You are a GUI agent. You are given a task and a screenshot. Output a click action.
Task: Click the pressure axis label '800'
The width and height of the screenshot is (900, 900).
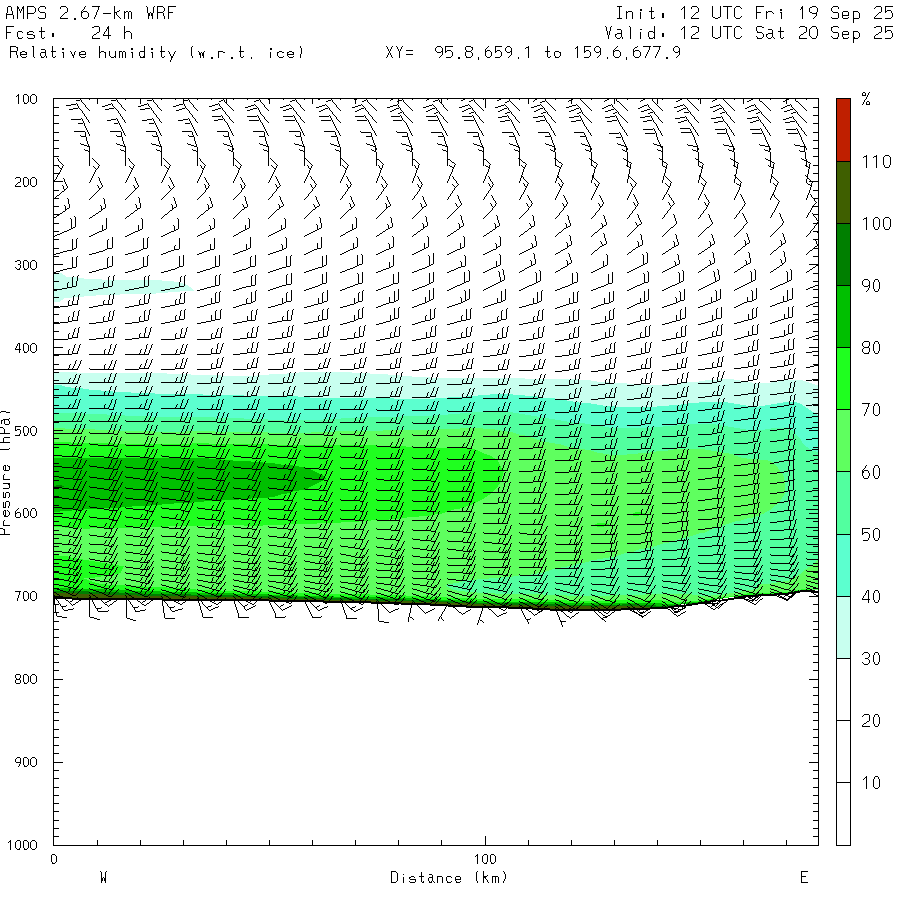[26, 680]
